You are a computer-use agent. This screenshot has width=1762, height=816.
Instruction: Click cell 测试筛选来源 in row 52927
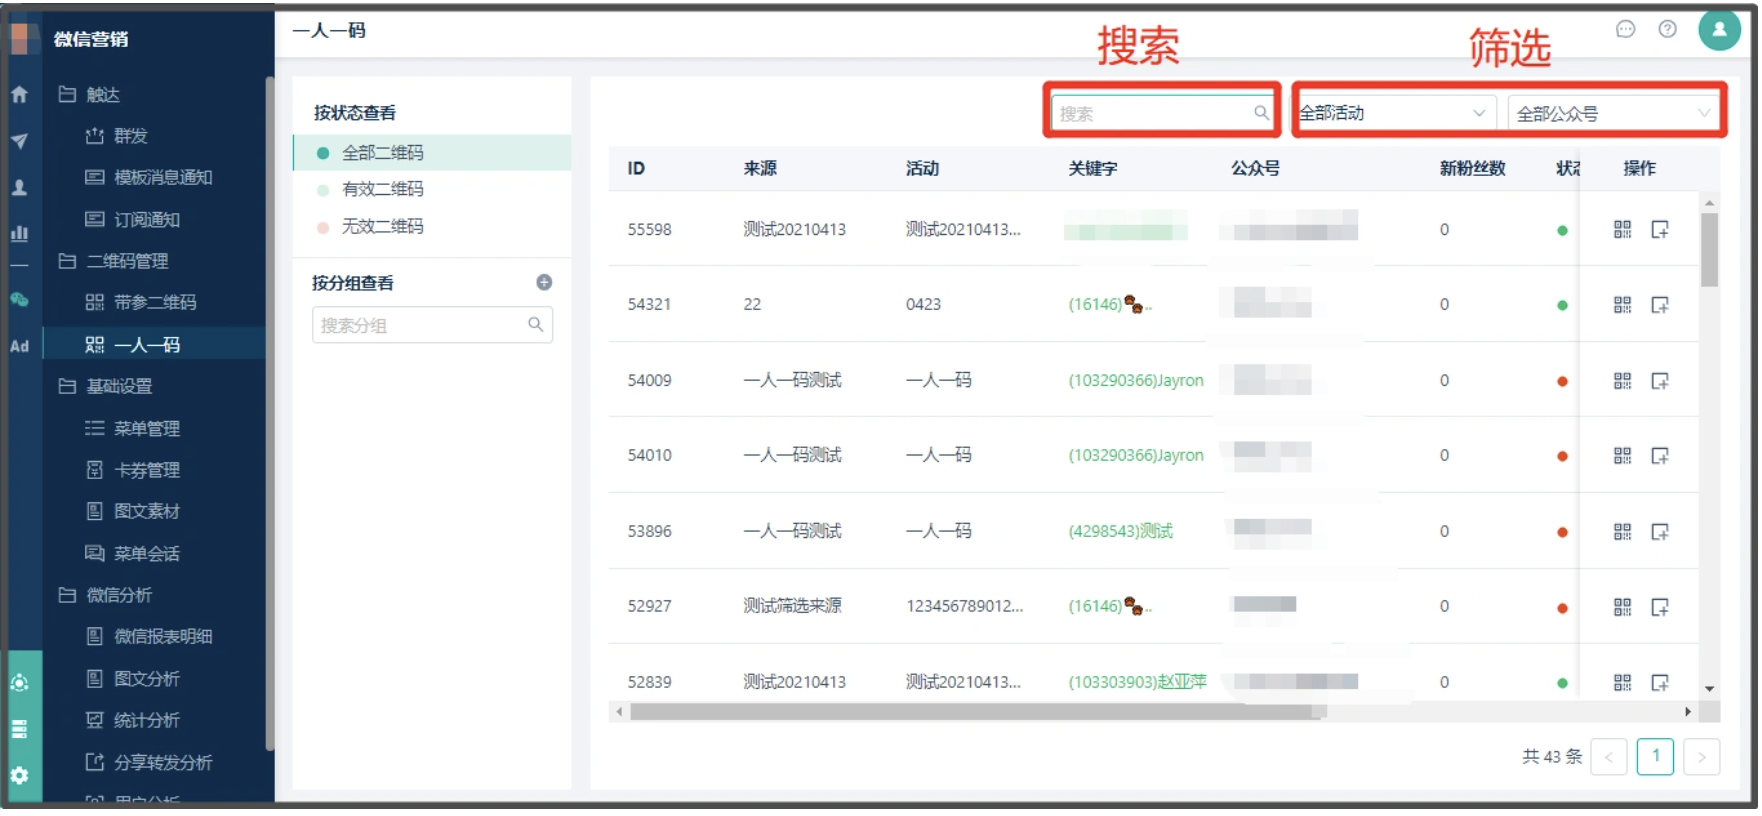coord(792,606)
